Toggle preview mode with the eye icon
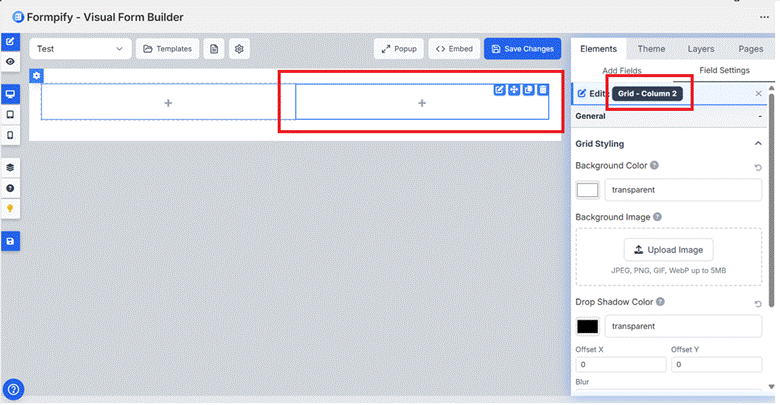The image size is (780, 405). pos(10,62)
